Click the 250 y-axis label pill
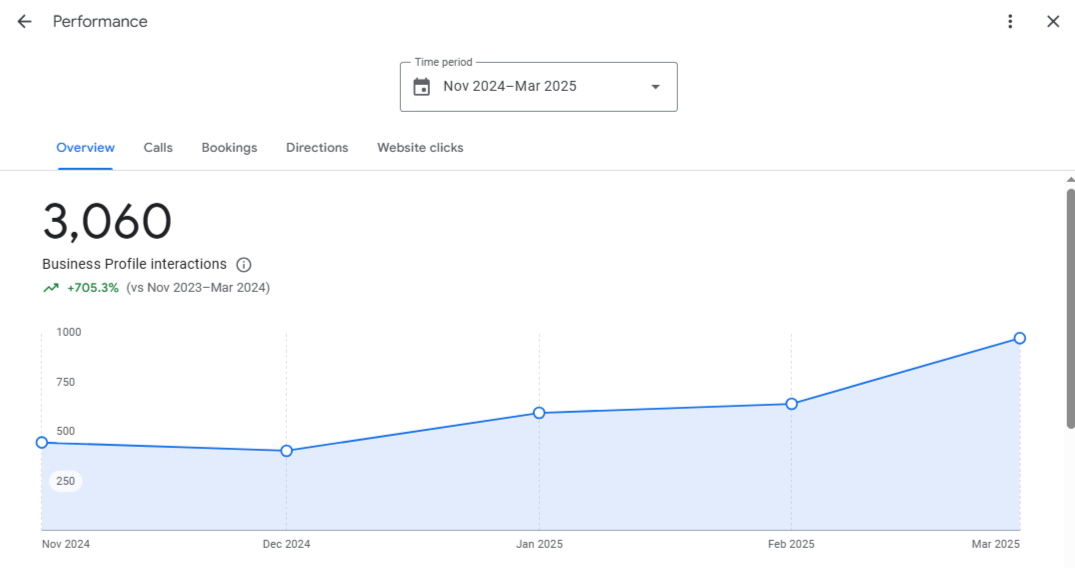Viewport: 1075px width, 568px height. click(x=66, y=481)
